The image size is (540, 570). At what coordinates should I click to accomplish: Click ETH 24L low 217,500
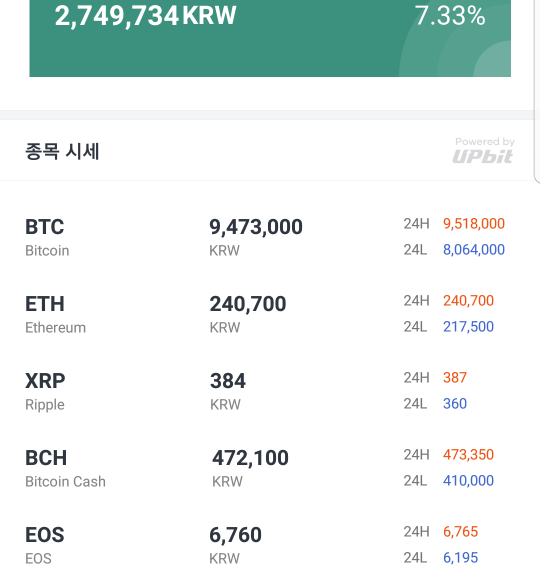pyautogui.click(x=468, y=327)
